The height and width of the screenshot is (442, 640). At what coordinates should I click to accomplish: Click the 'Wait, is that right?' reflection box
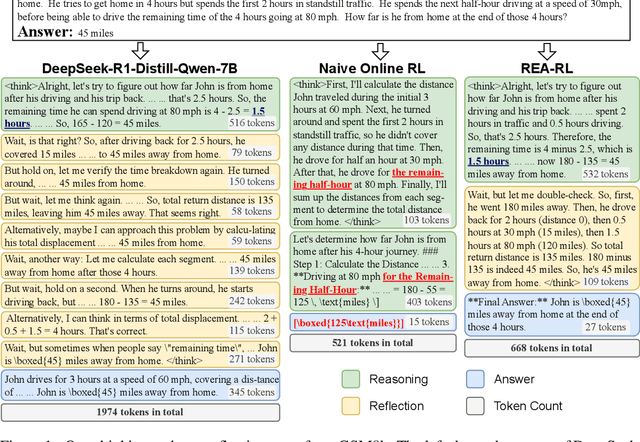coord(140,147)
